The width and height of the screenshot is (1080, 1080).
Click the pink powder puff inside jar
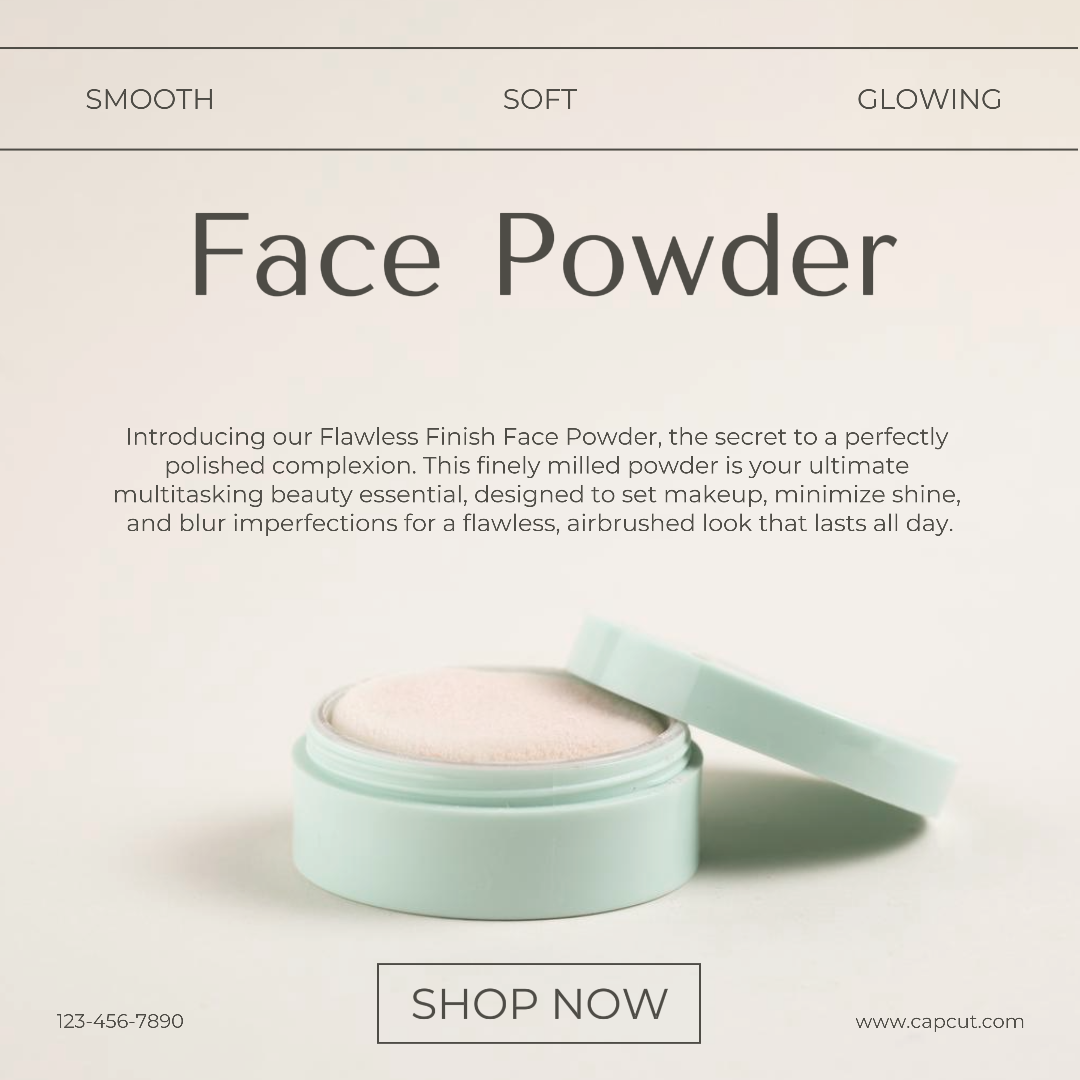tap(499, 716)
